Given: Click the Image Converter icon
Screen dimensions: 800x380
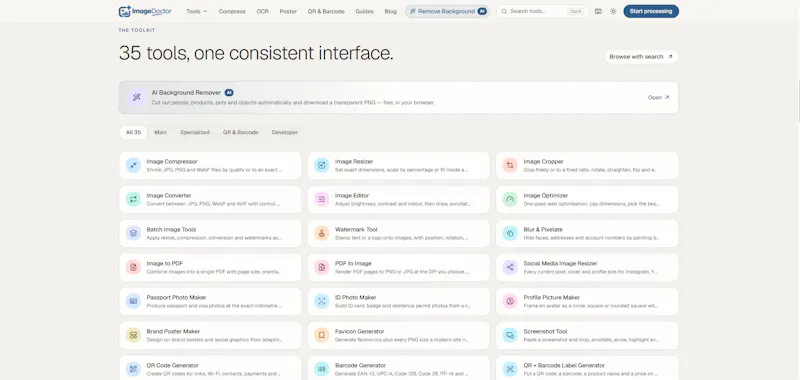Looking at the screenshot, I should 133,199.
